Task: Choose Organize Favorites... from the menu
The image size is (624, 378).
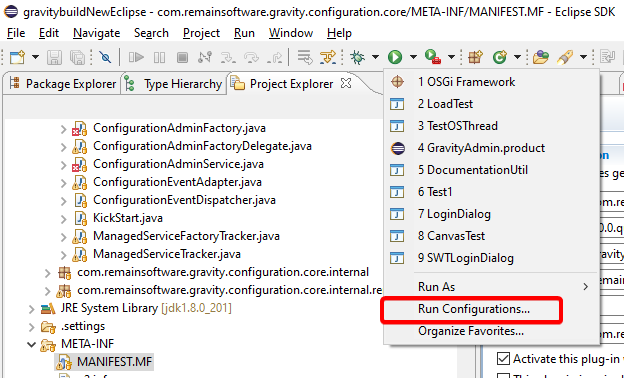Action: coord(471,331)
